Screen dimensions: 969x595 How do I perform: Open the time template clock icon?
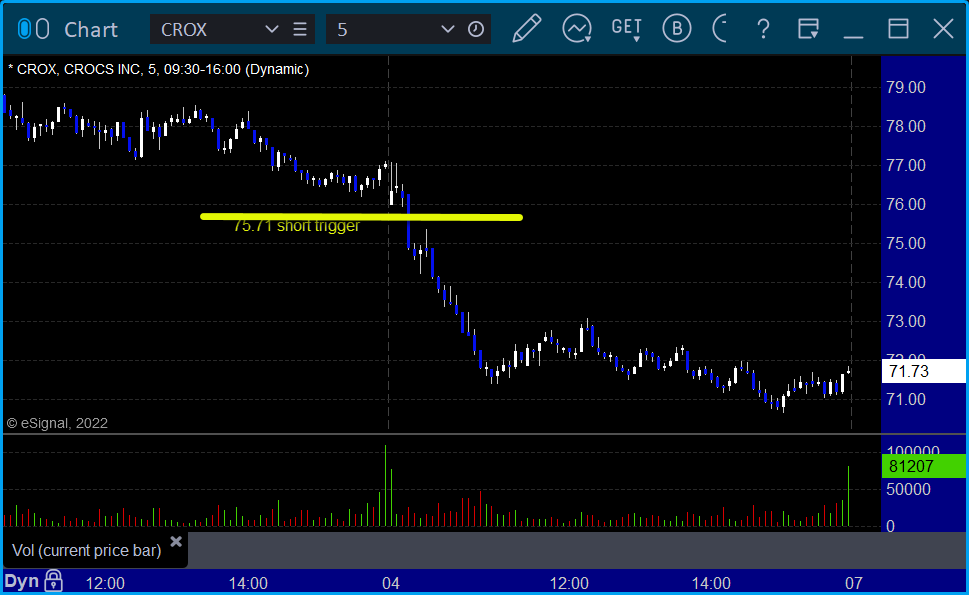476,29
